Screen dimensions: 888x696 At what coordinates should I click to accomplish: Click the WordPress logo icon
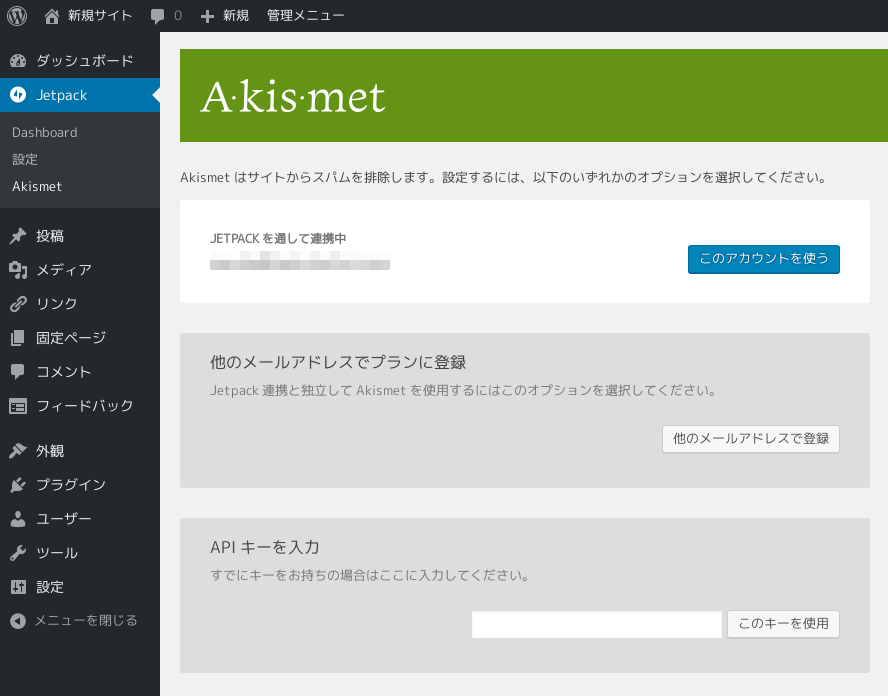click(17, 16)
